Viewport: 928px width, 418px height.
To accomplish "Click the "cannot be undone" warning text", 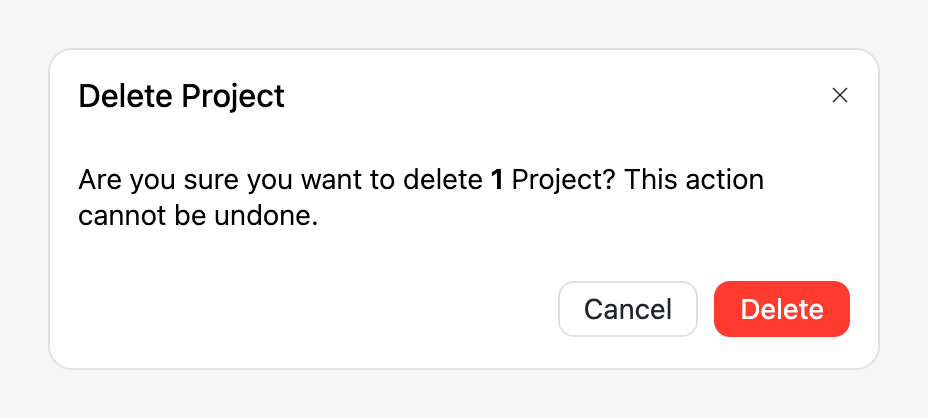I will [198, 216].
